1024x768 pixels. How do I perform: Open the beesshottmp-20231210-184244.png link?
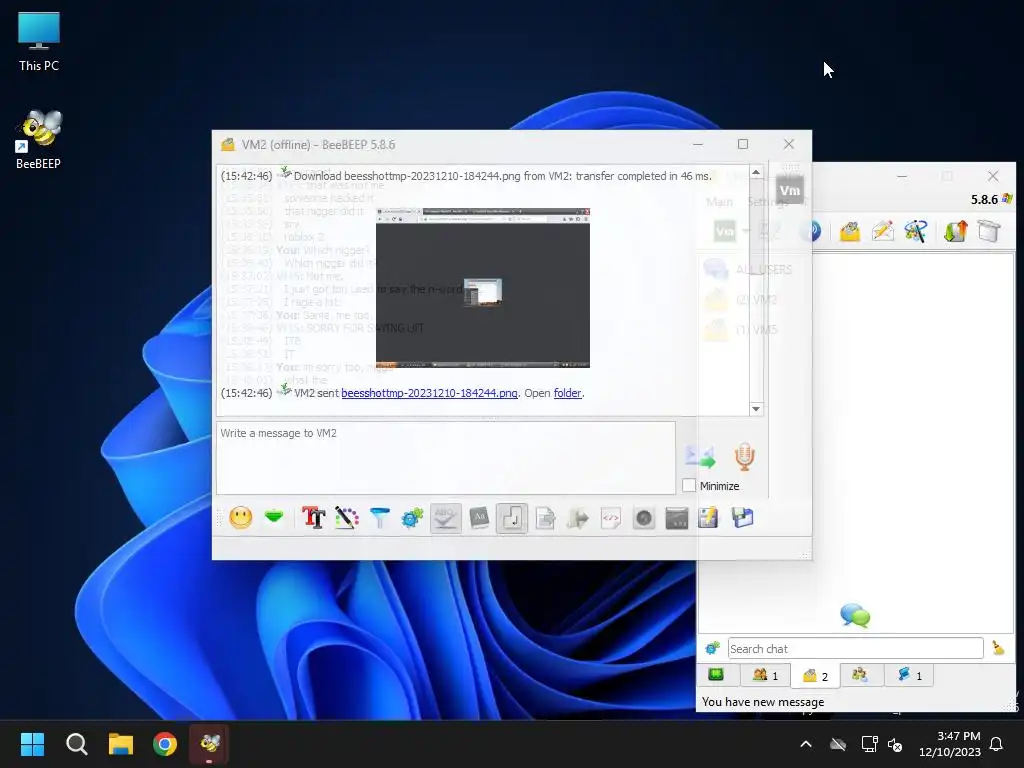pos(429,393)
